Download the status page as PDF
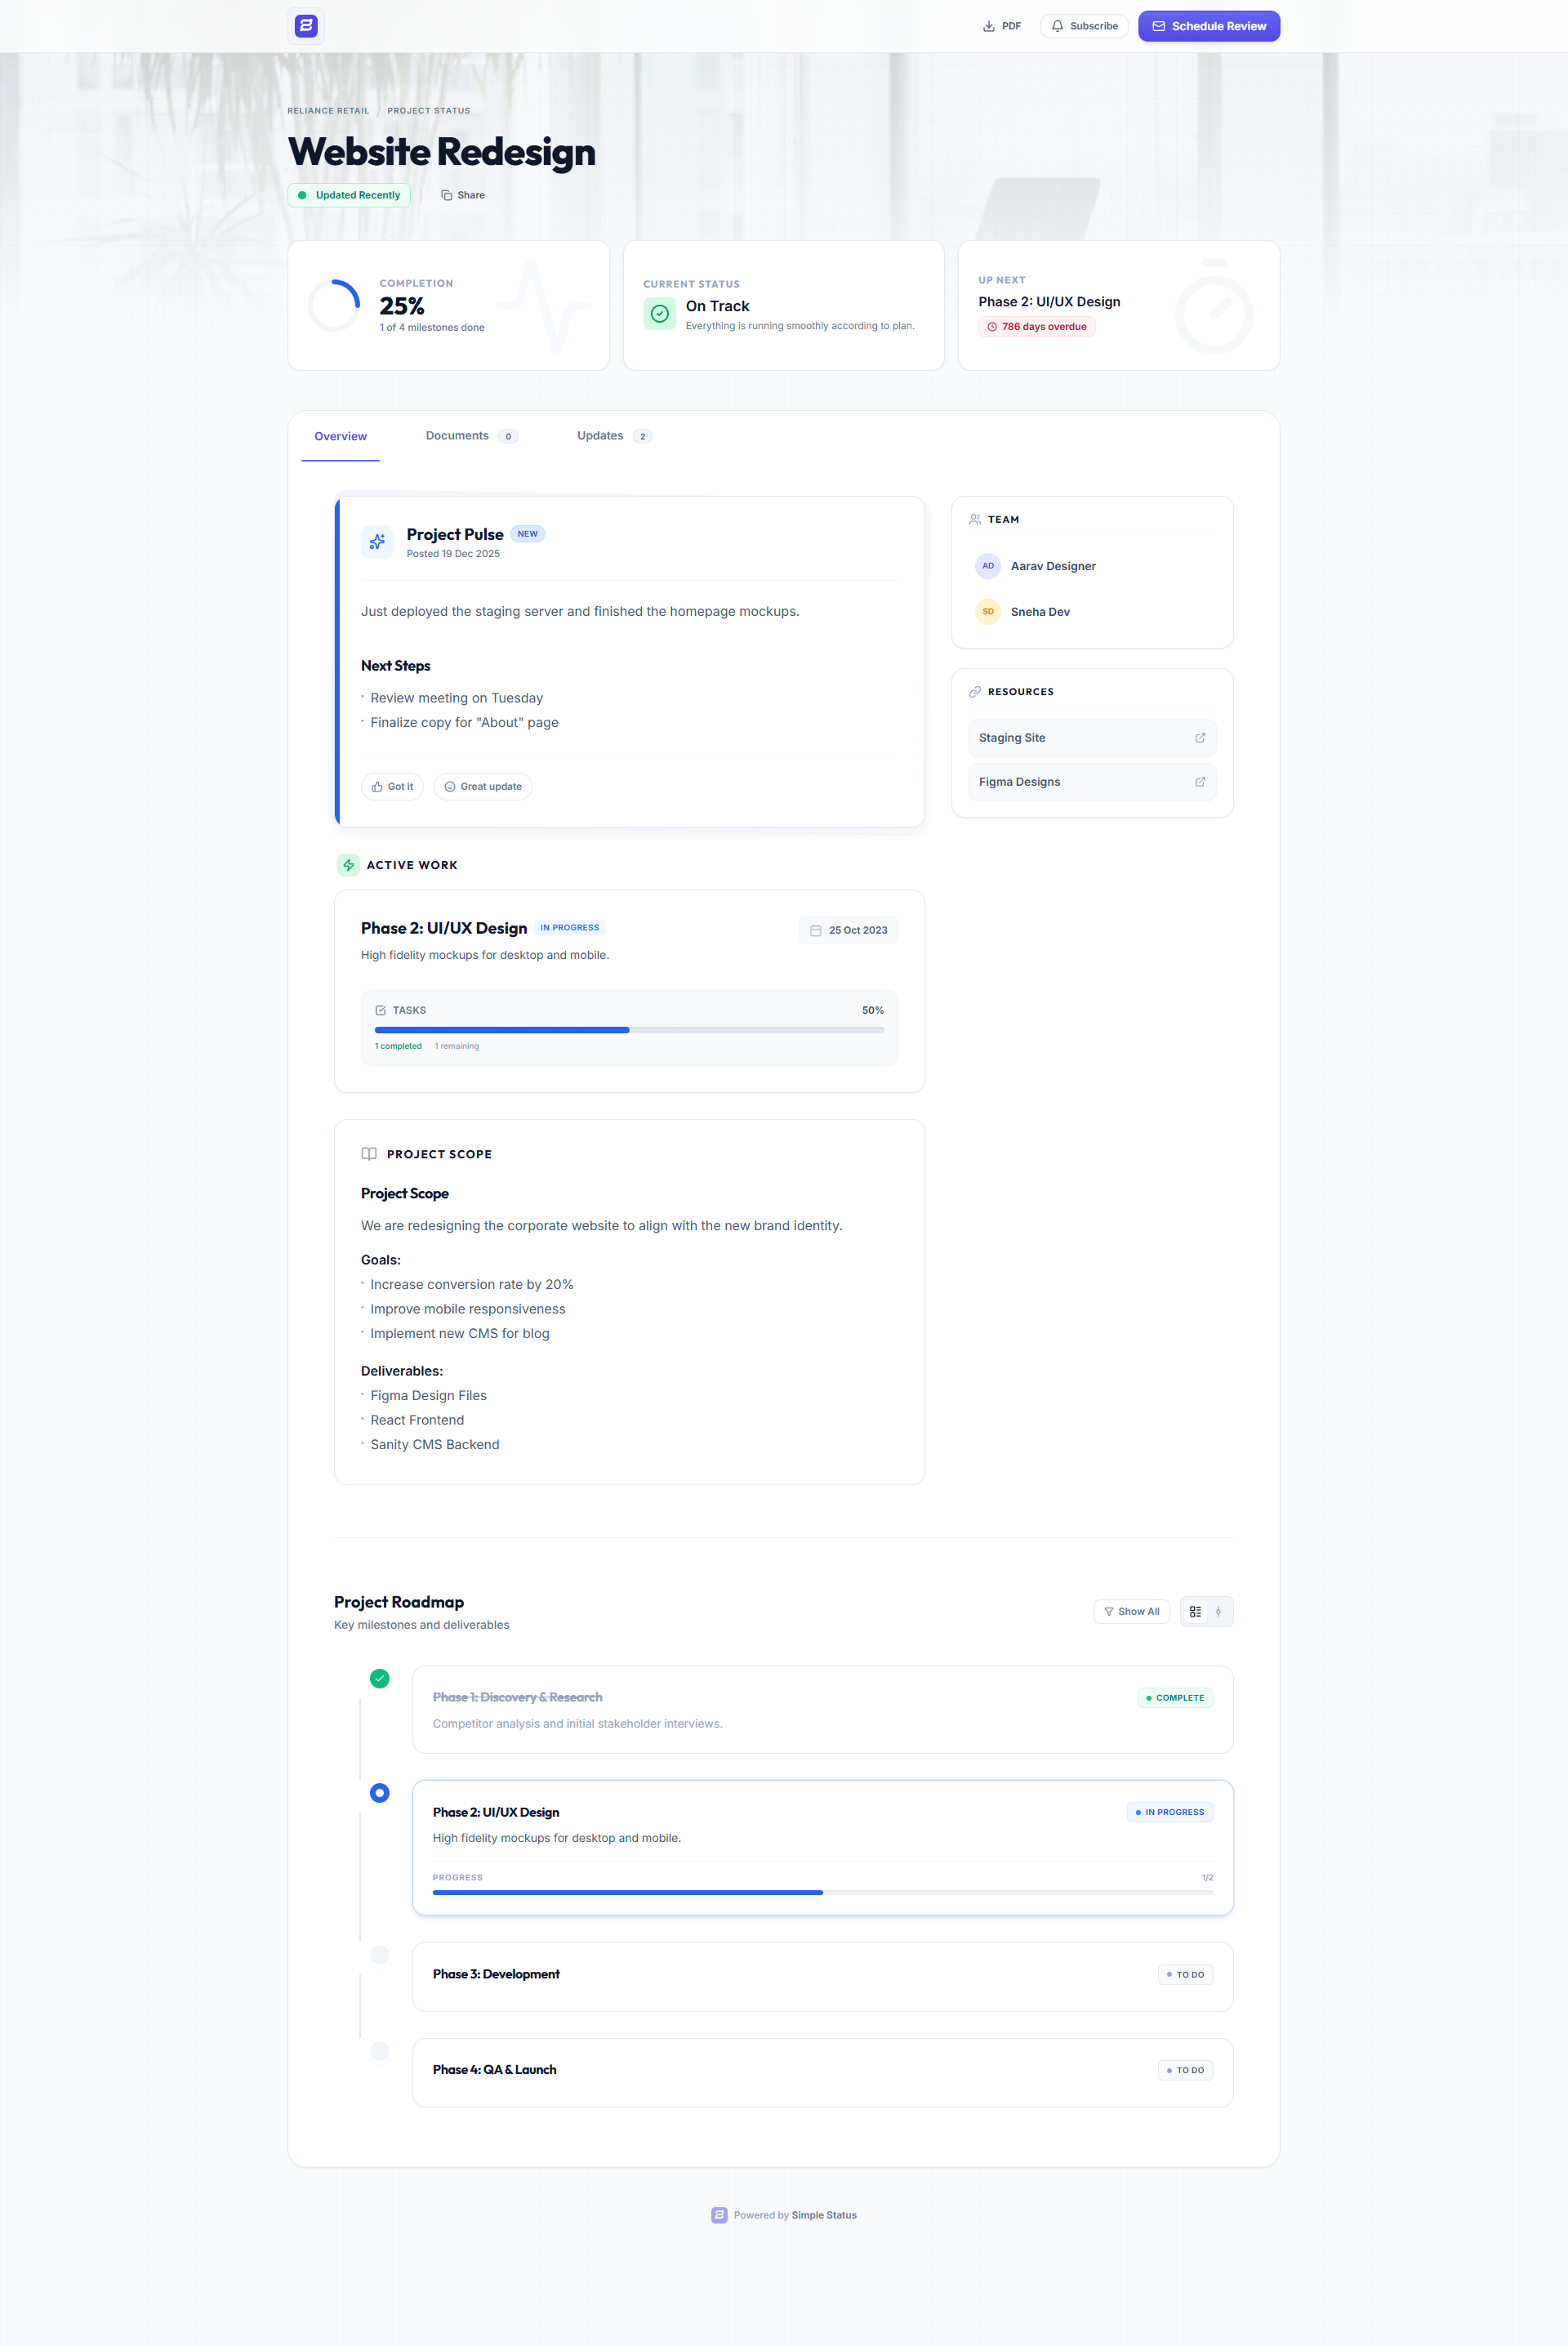The height and width of the screenshot is (2346, 1568). (x=1001, y=26)
